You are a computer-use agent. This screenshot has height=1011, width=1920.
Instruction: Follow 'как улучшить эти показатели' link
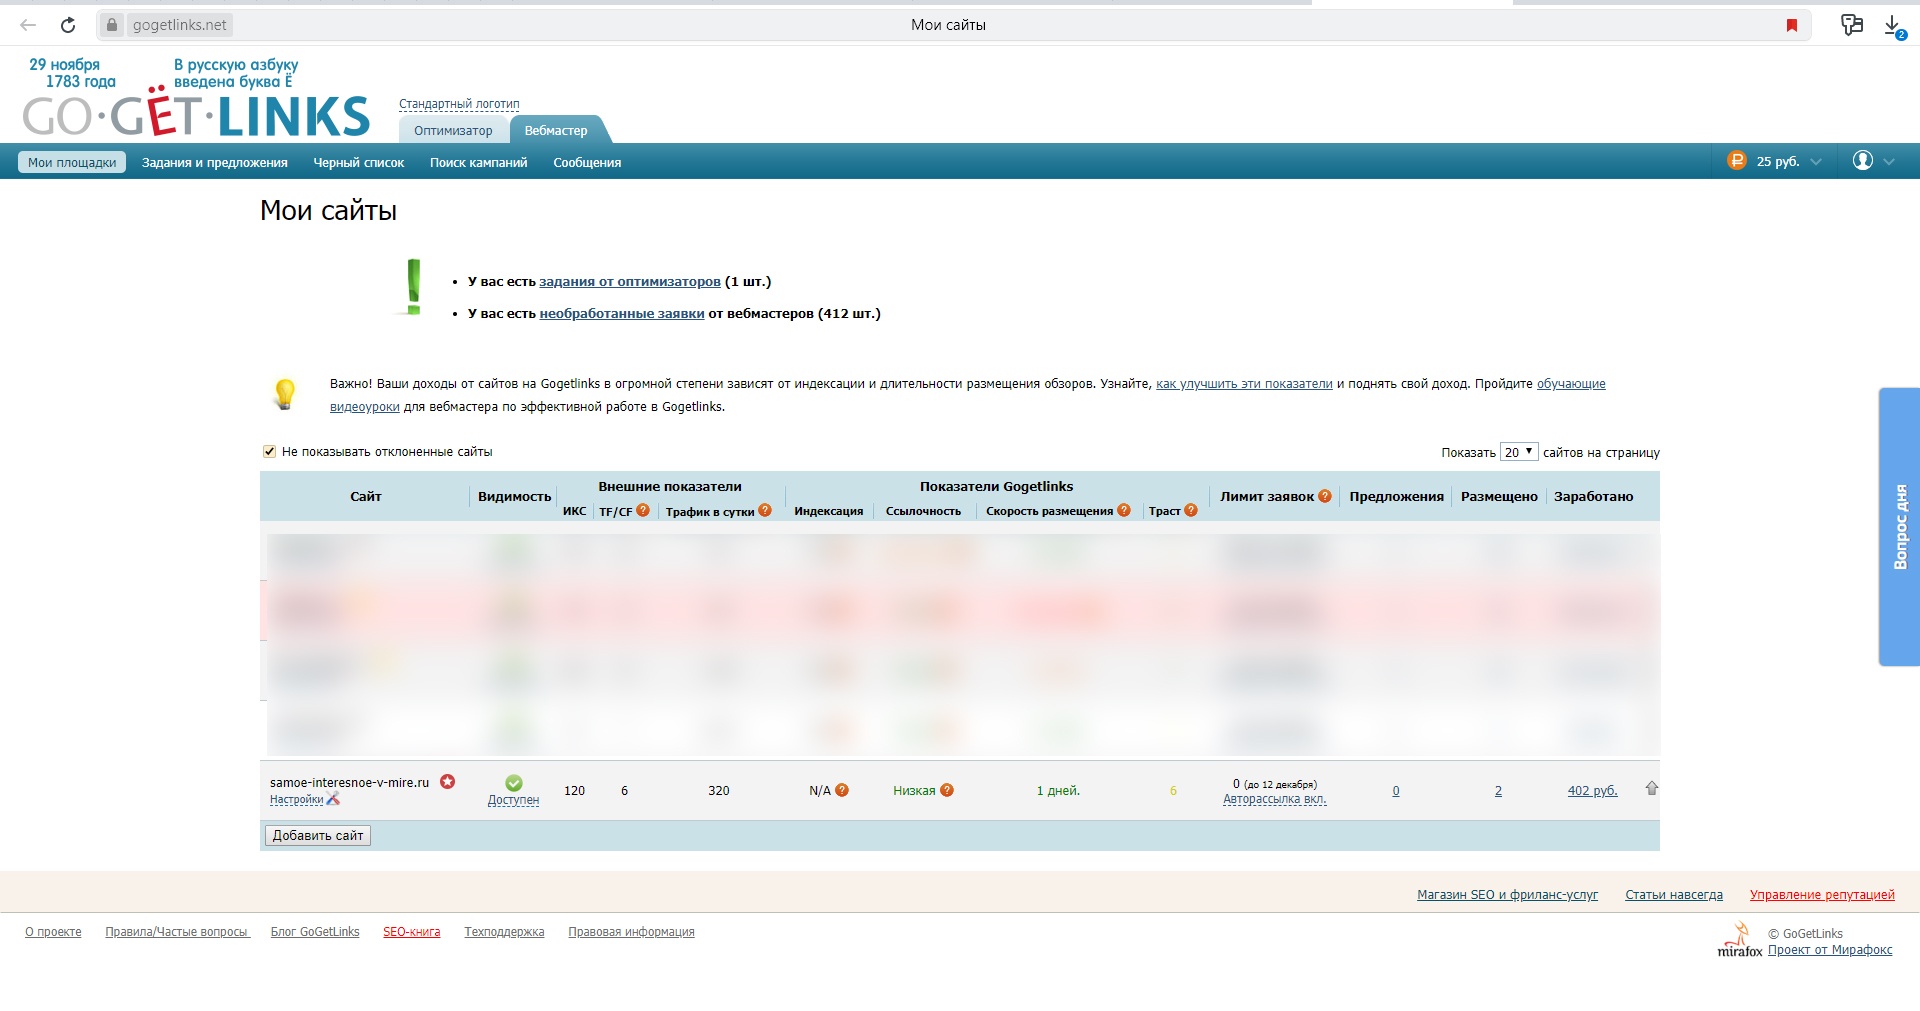[1244, 383]
